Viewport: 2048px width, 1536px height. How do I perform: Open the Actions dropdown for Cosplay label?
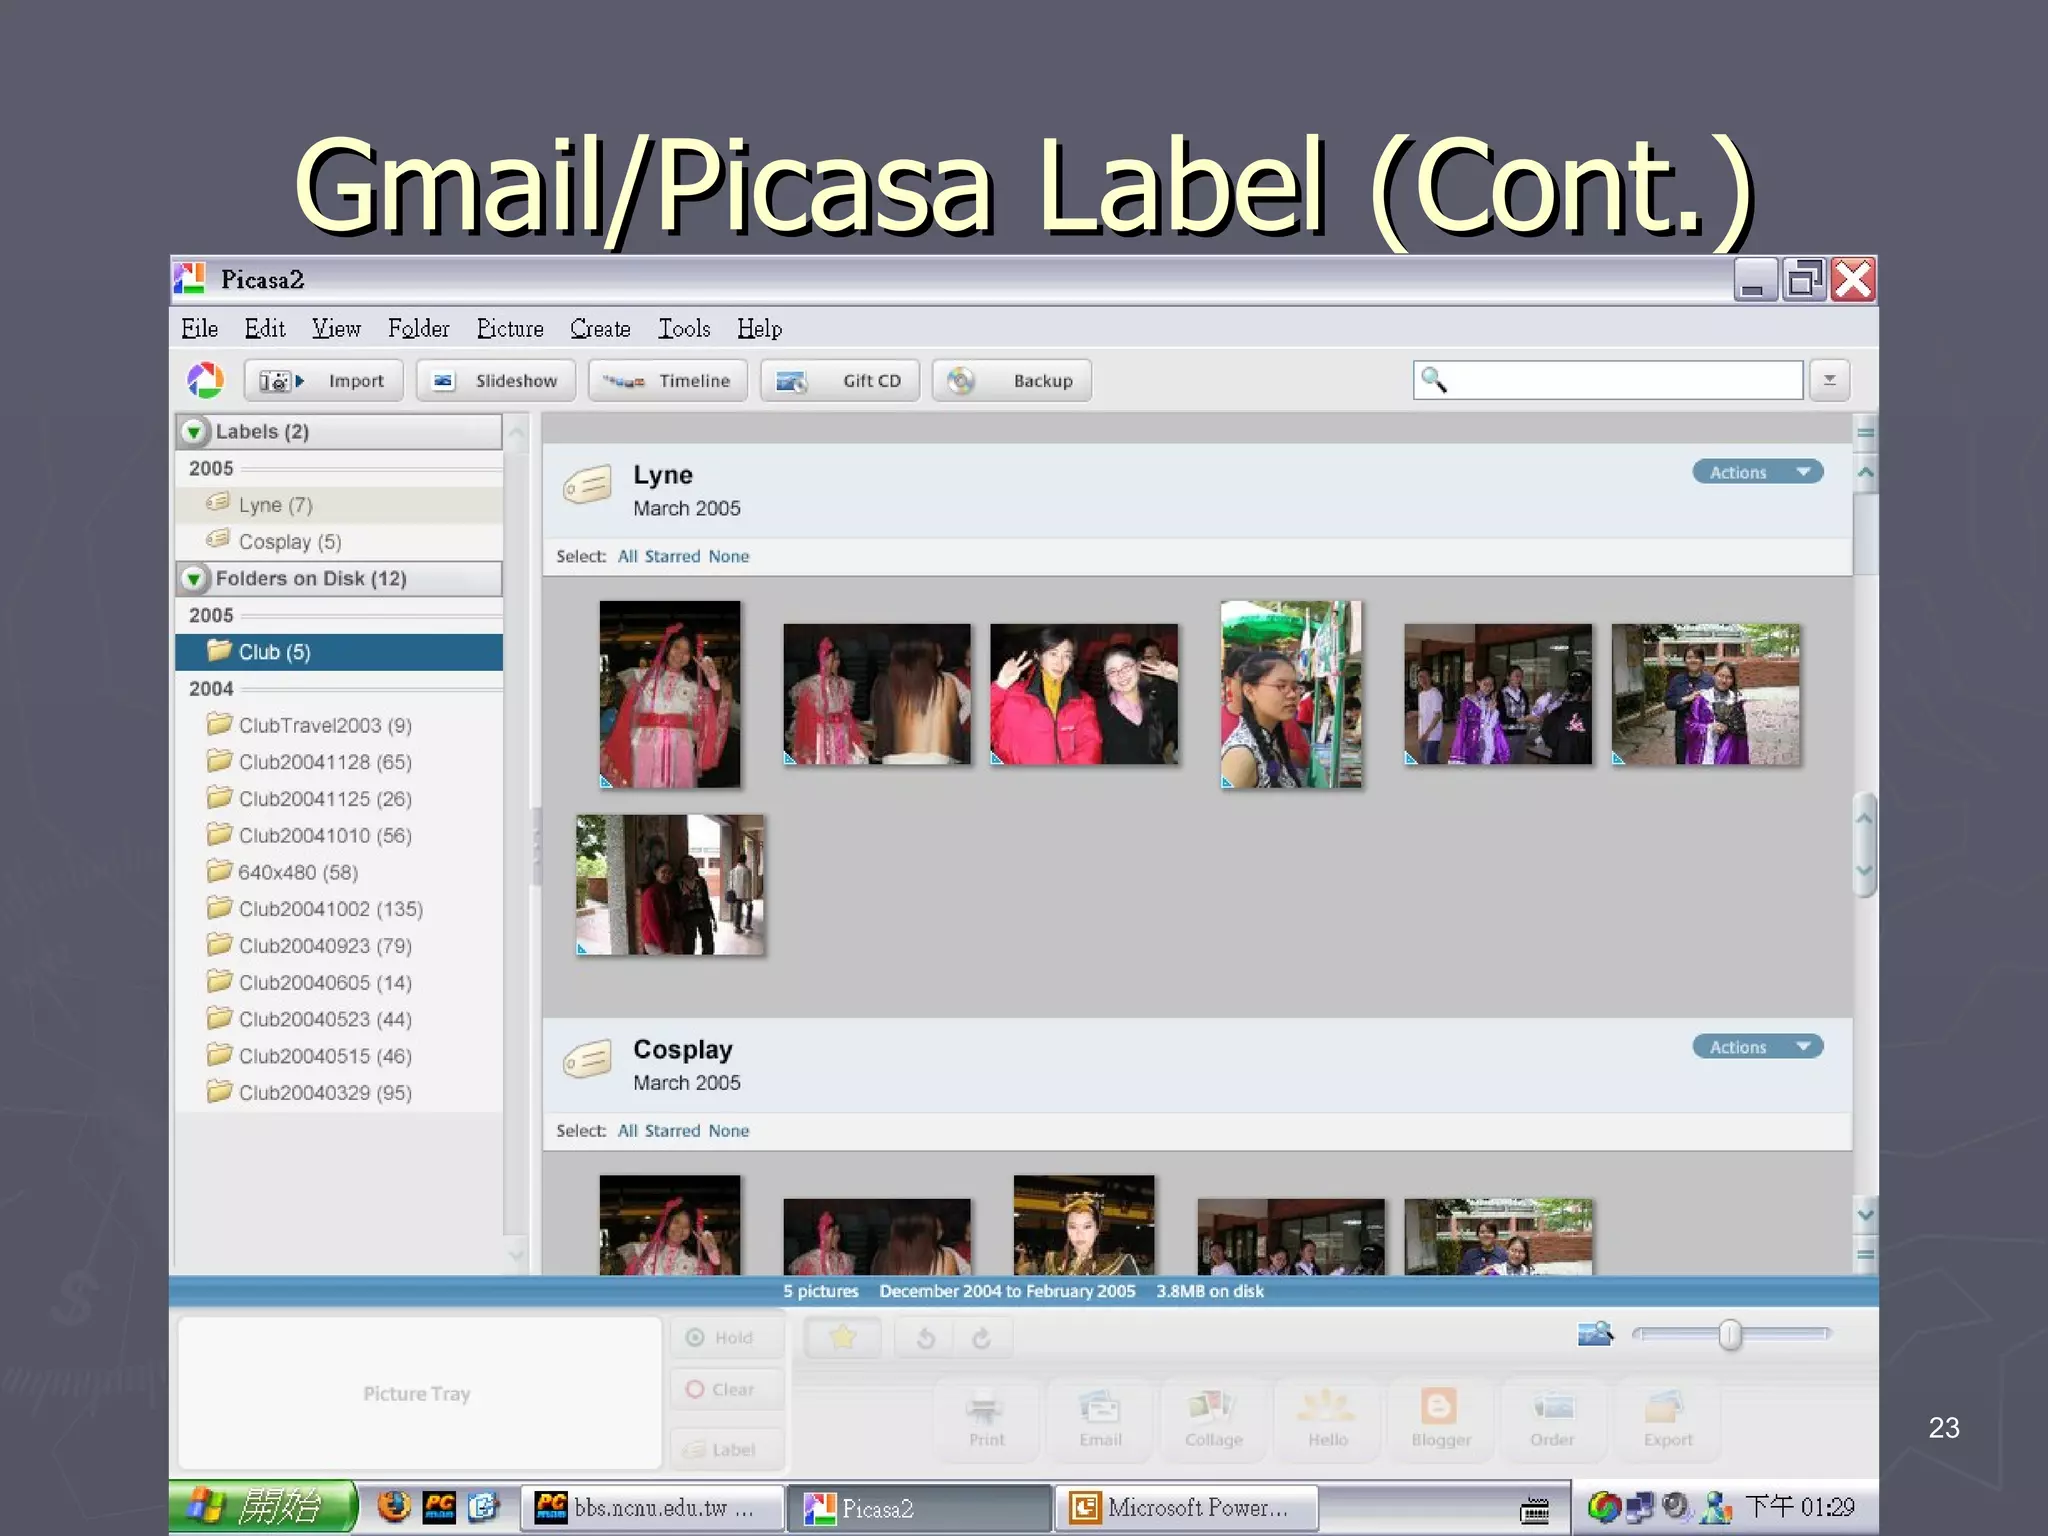pos(1757,1047)
